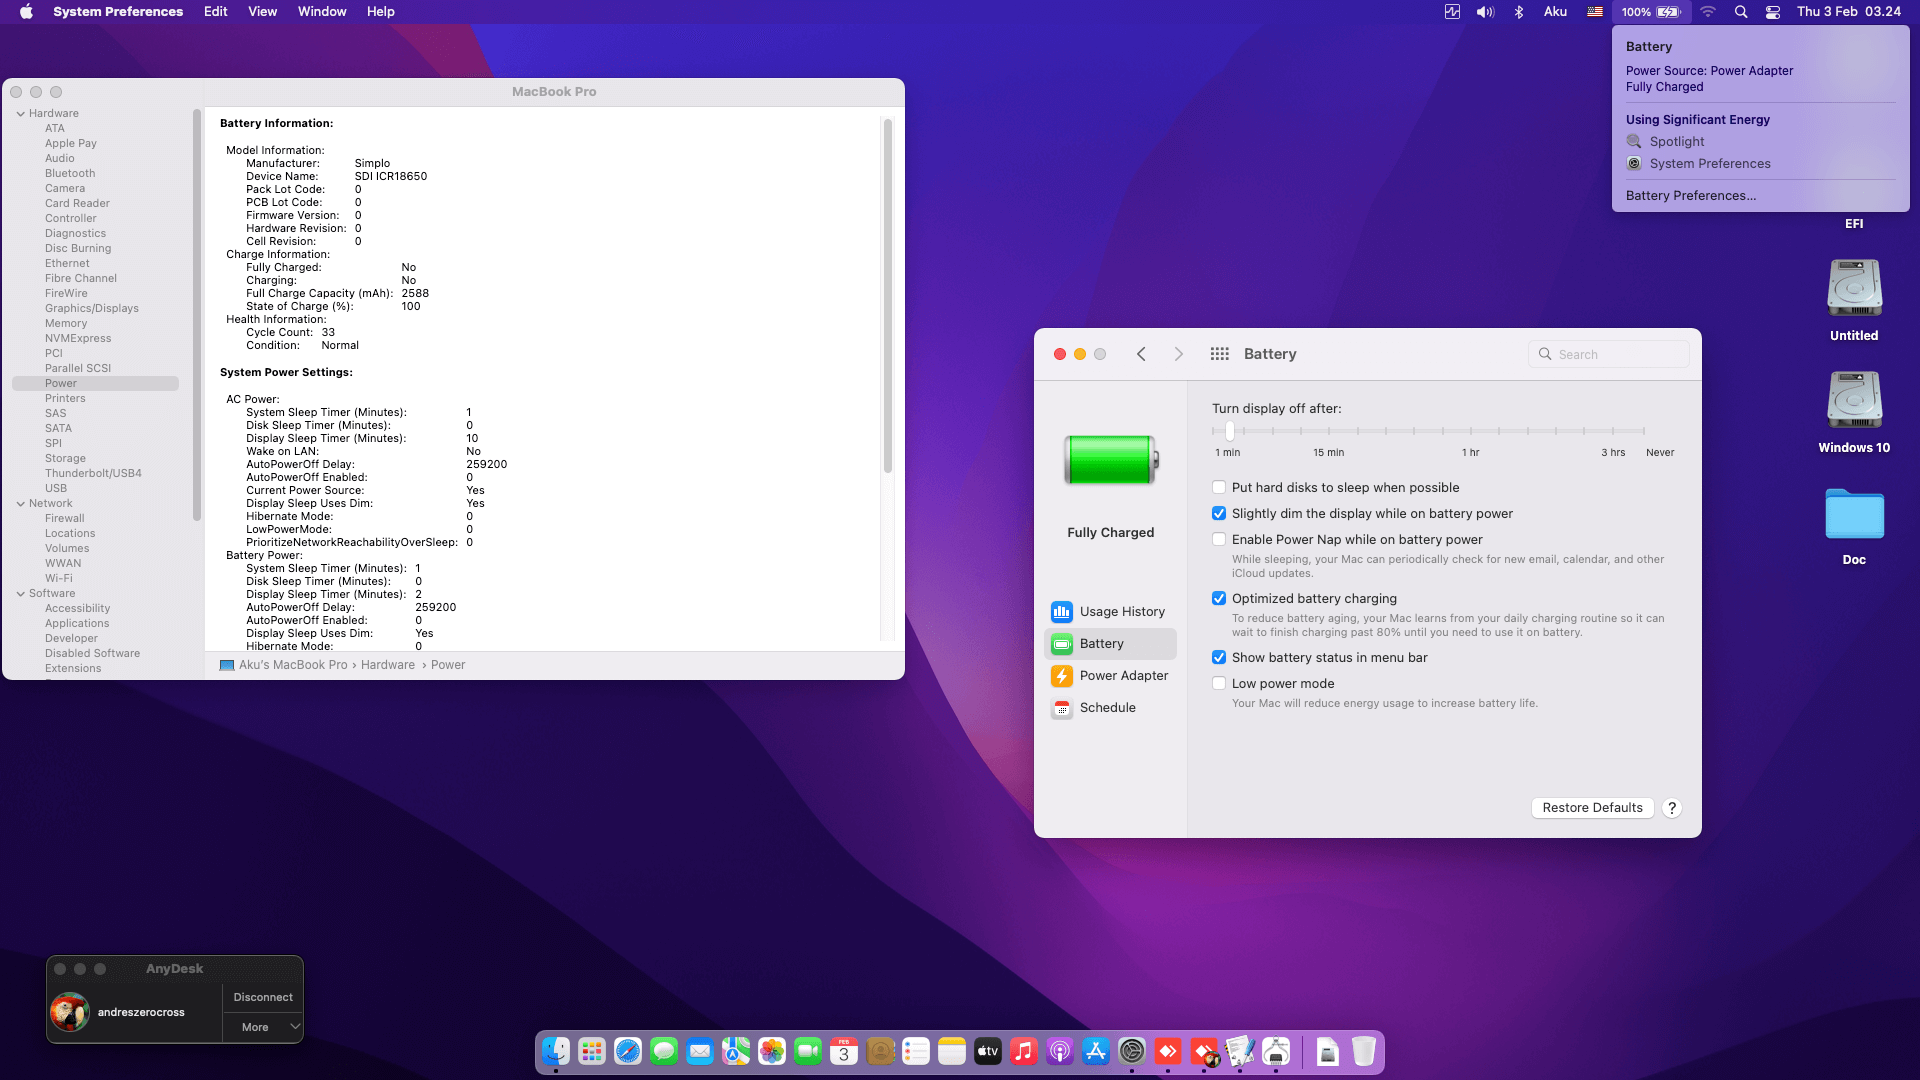Image resolution: width=1920 pixels, height=1080 pixels.
Task: Go back with left chevron arrow
Action: tap(1141, 354)
